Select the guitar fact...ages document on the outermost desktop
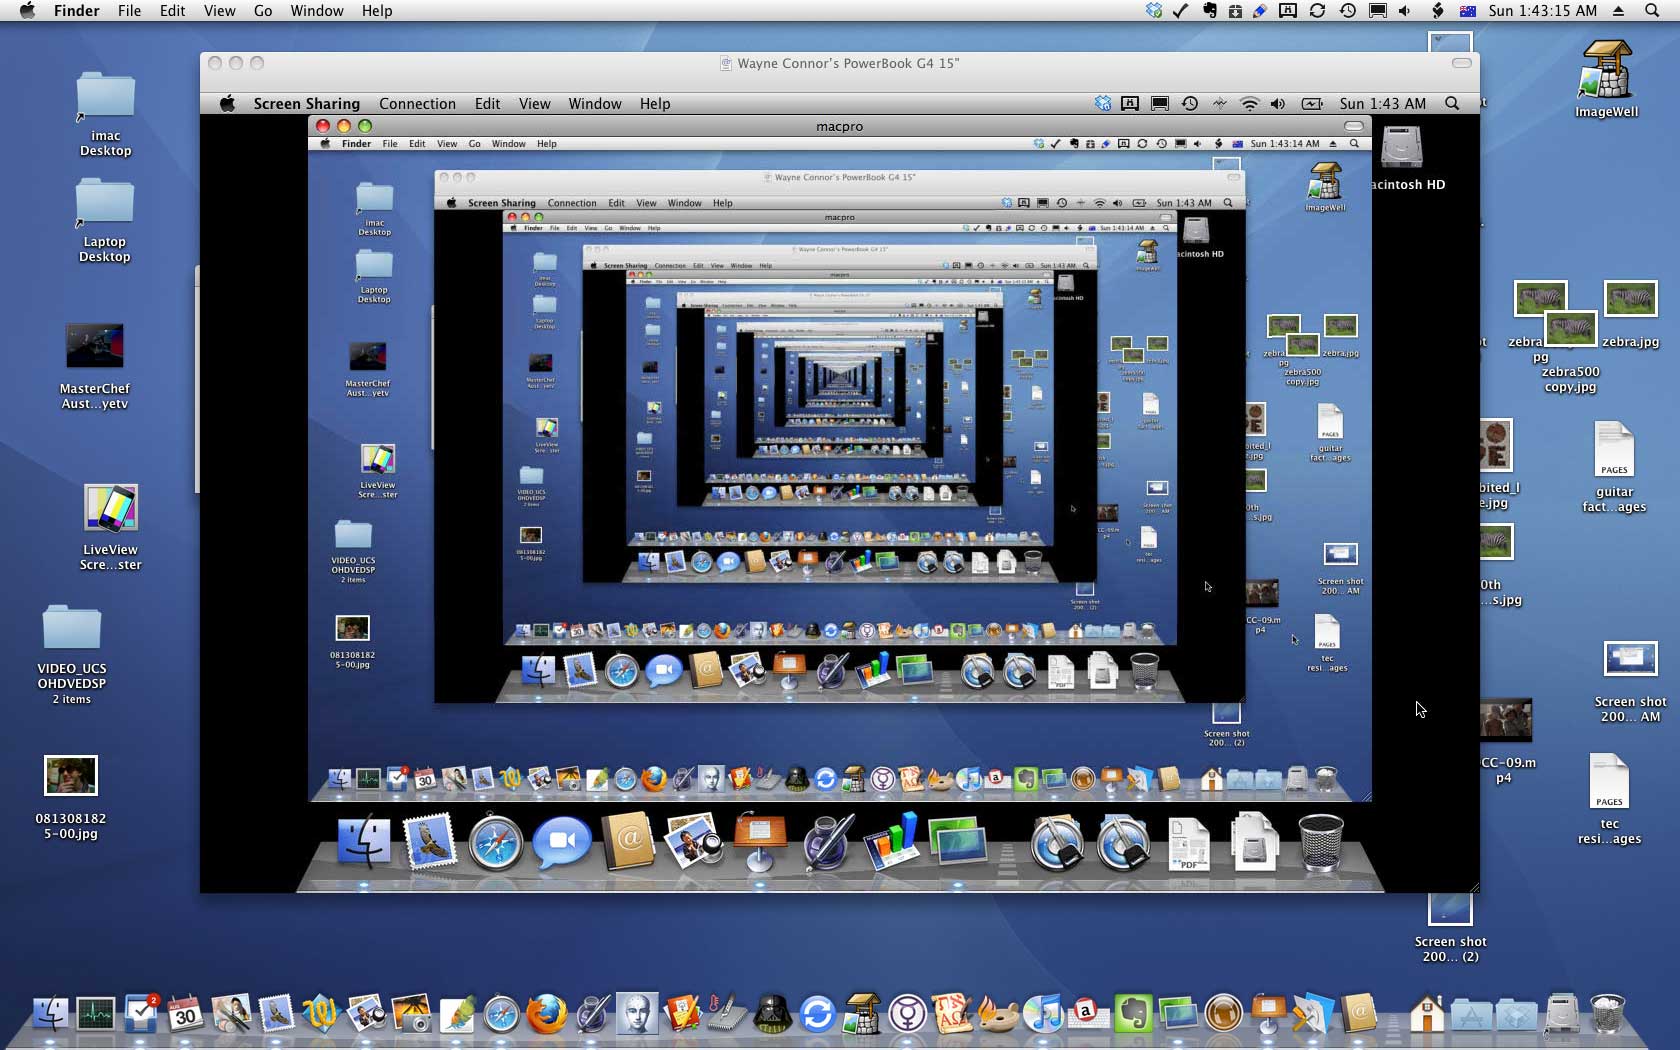Image resolution: width=1680 pixels, height=1050 pixels. click(x=1614, y=468)
